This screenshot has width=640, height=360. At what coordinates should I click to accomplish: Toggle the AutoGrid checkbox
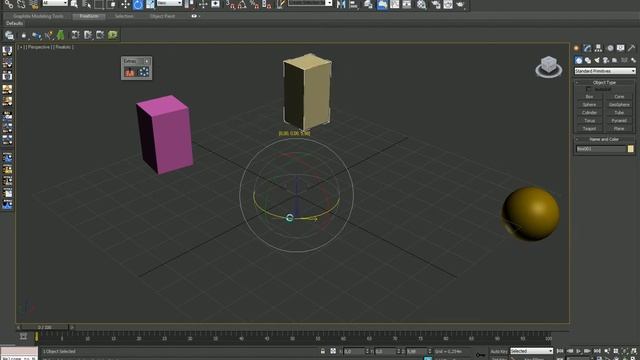click(588, 89)
